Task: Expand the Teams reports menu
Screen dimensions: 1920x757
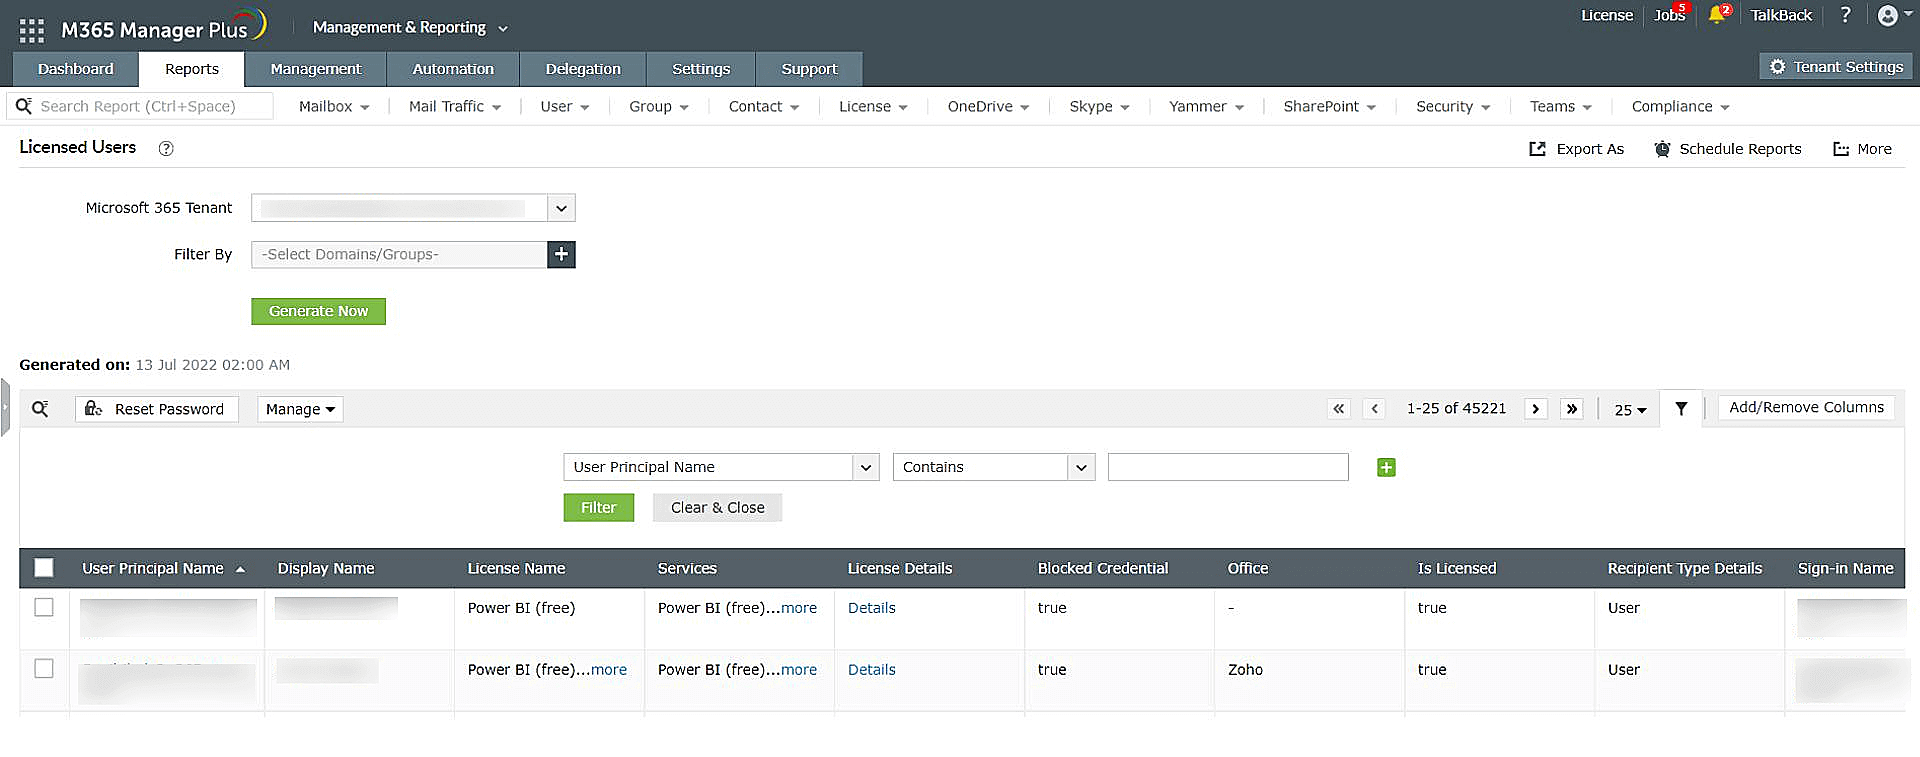Action: pos(1560,106)
